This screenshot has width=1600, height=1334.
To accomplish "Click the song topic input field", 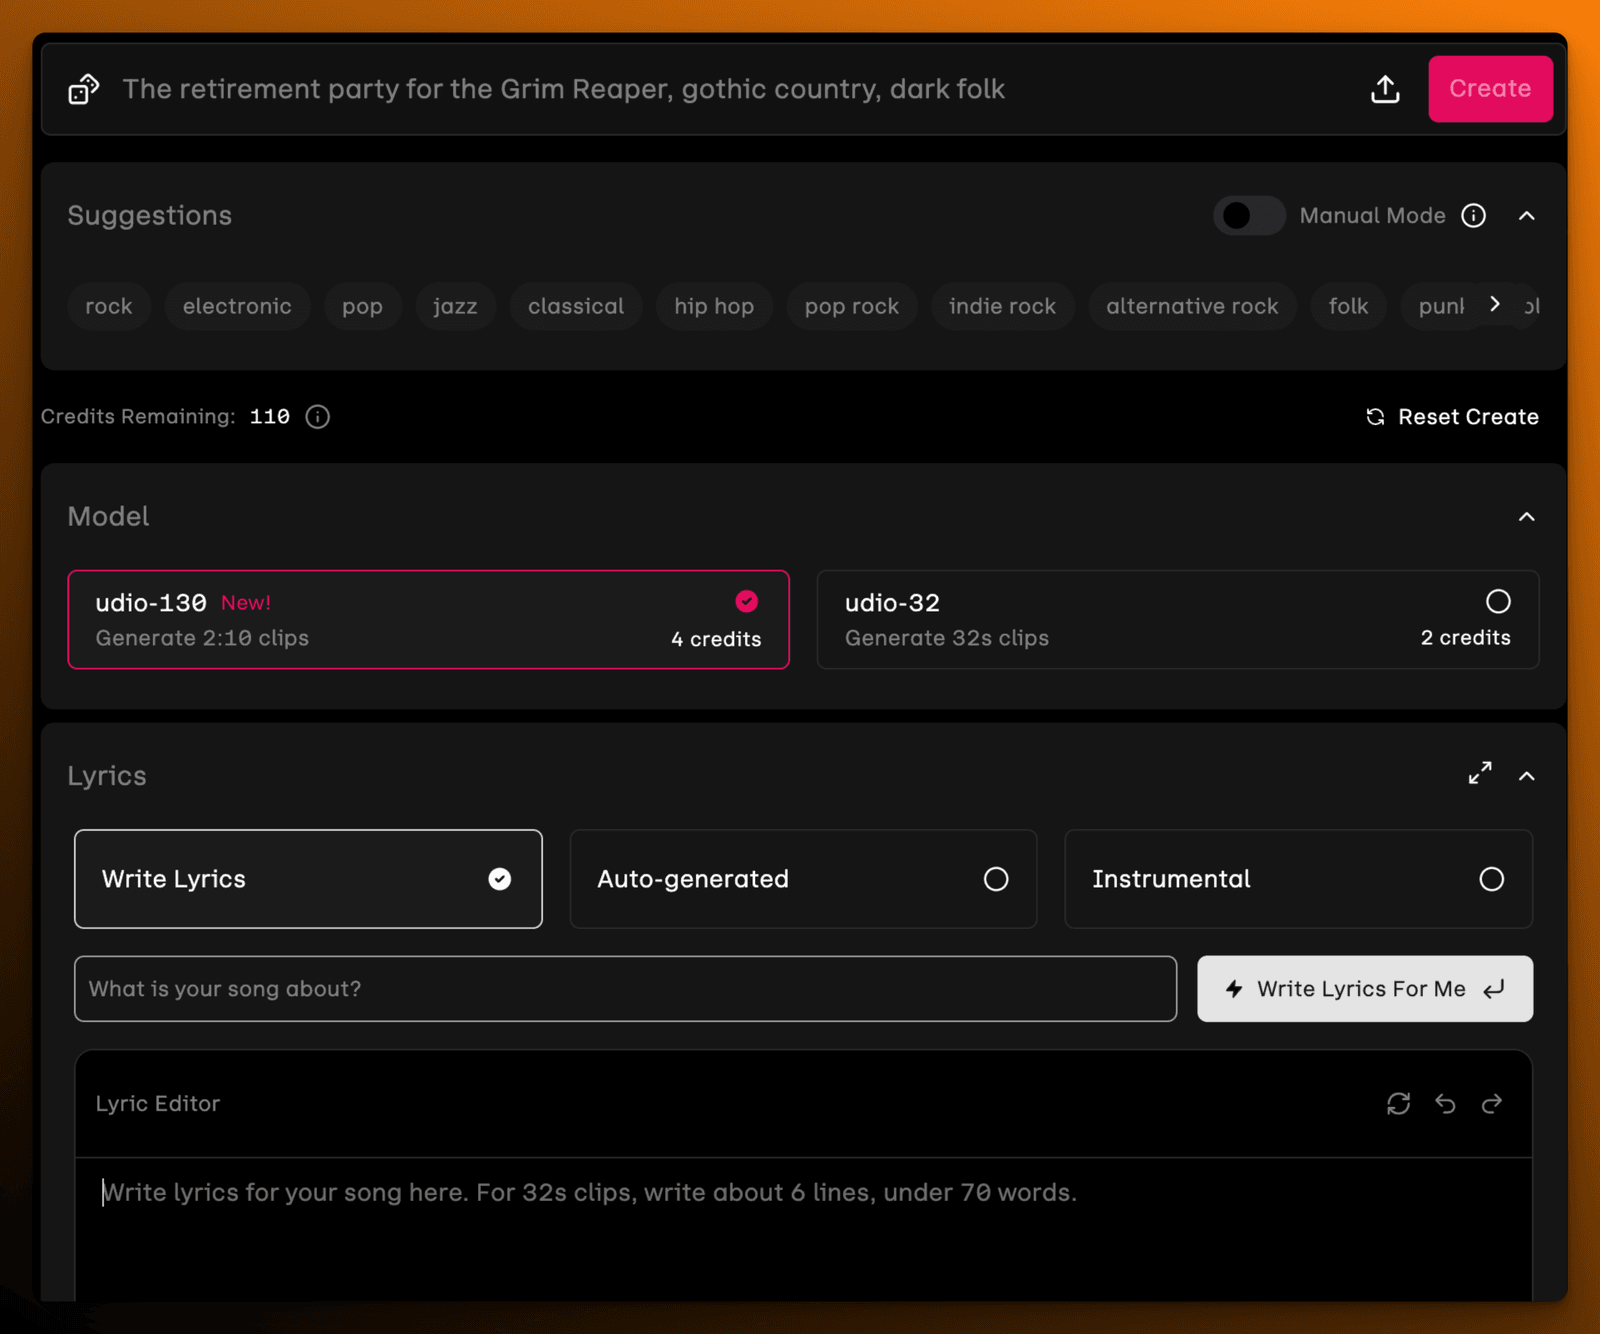I will pos(625,989).
